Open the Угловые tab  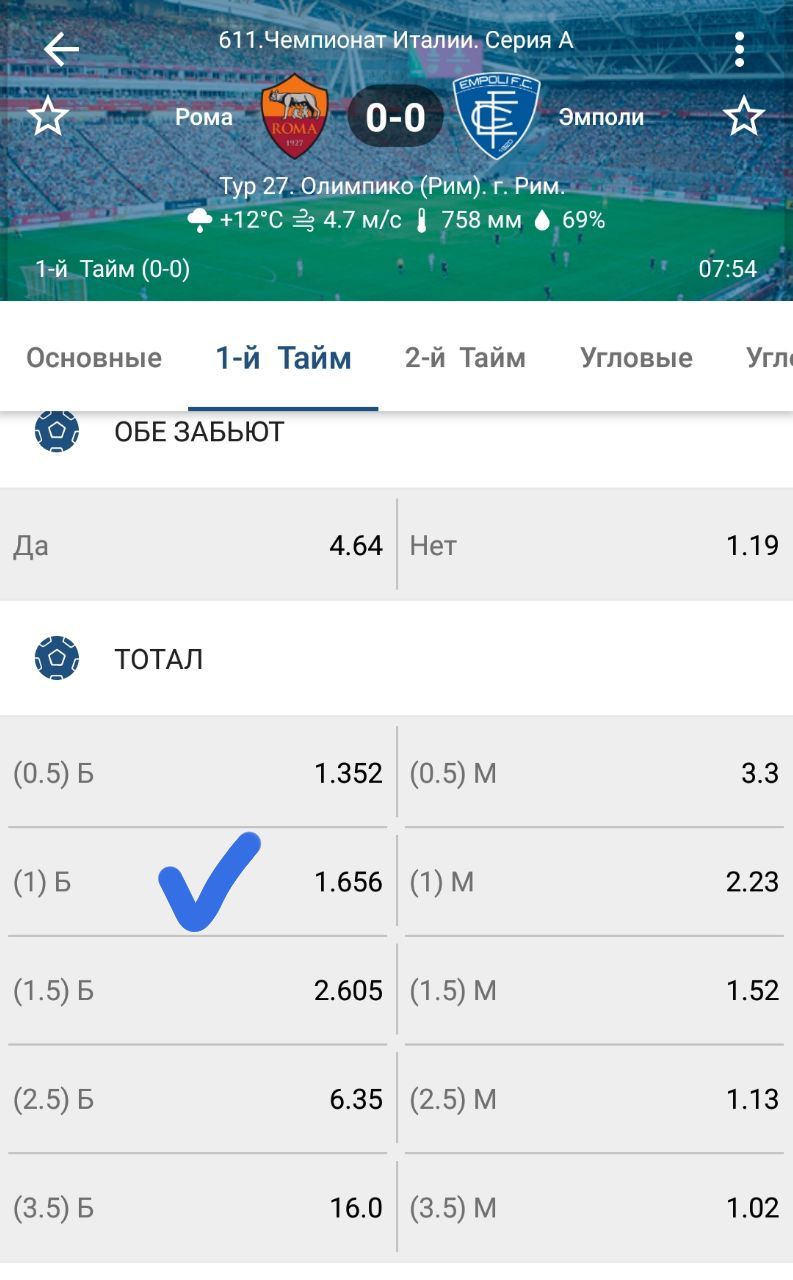[636, 358]
